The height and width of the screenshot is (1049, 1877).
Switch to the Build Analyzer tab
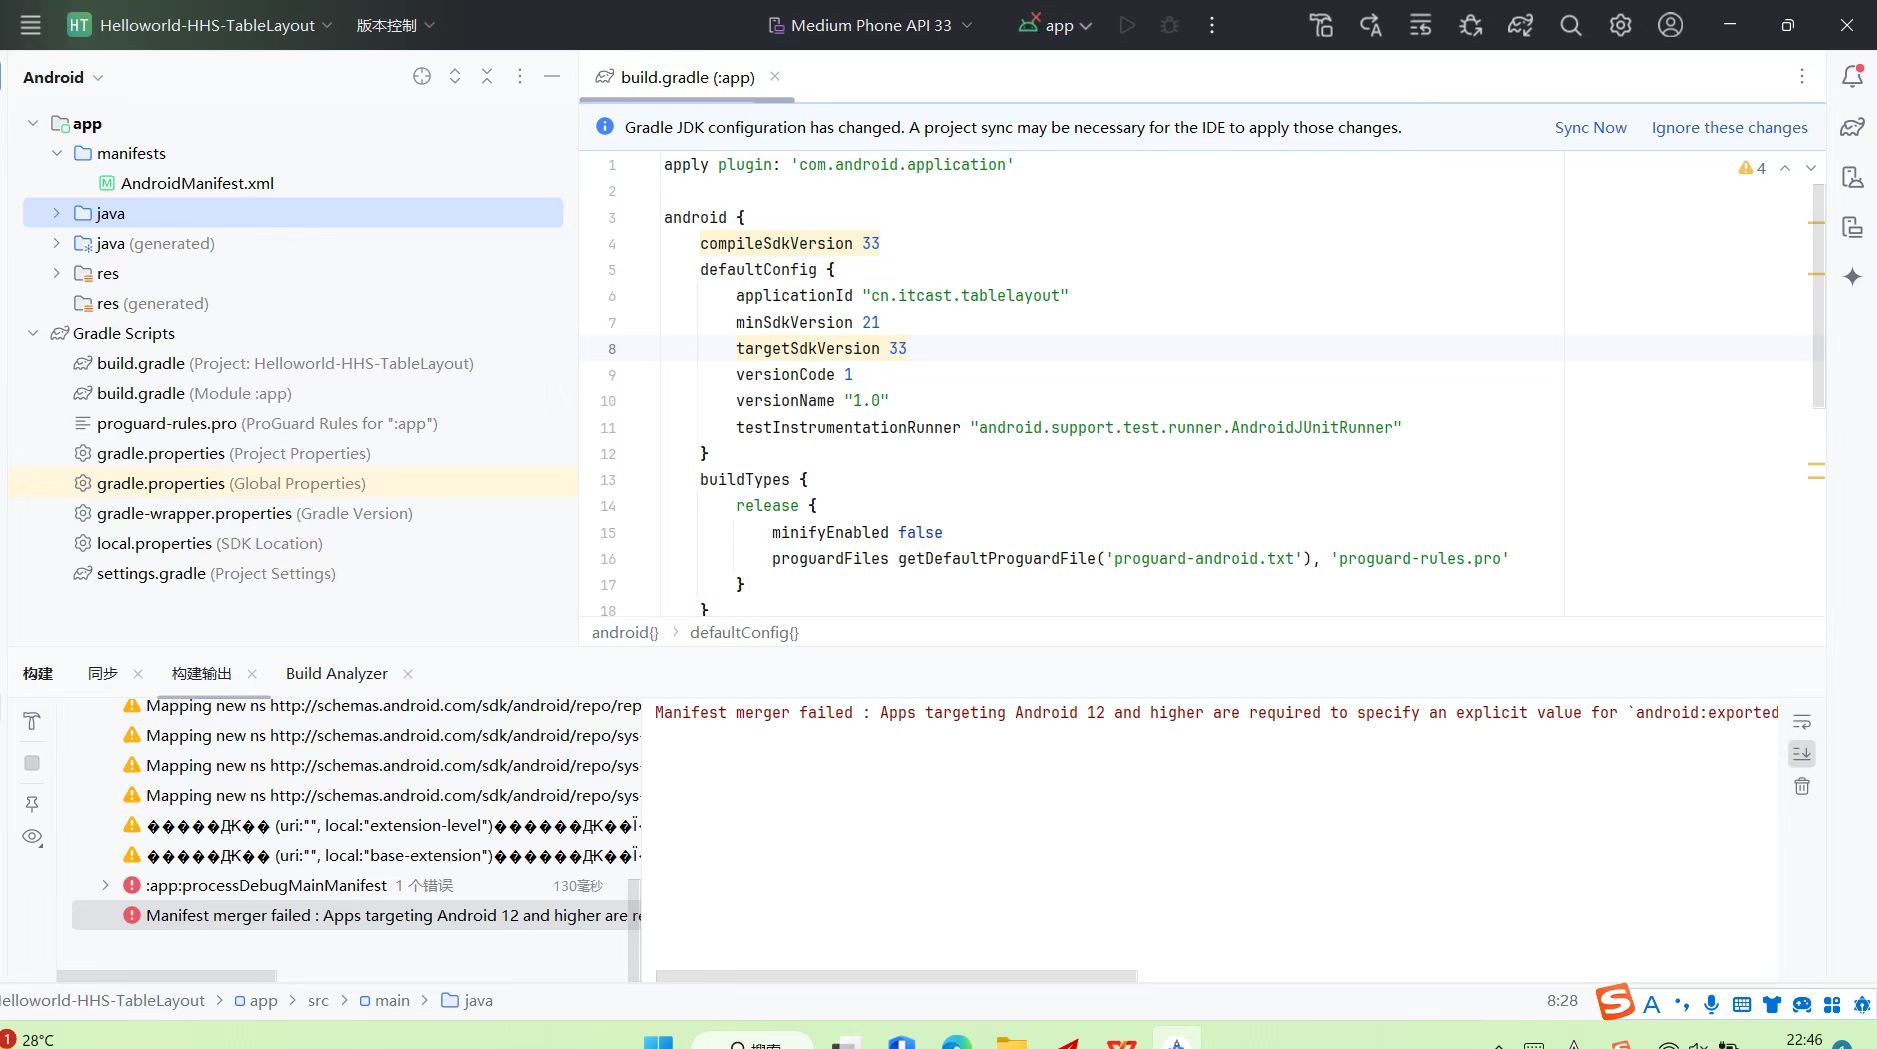point(336,674)
